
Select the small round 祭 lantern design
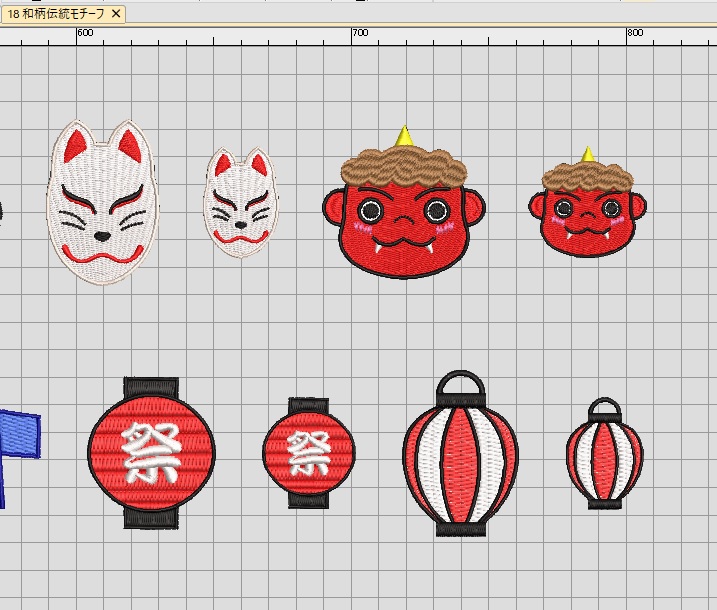coord(309,453)
